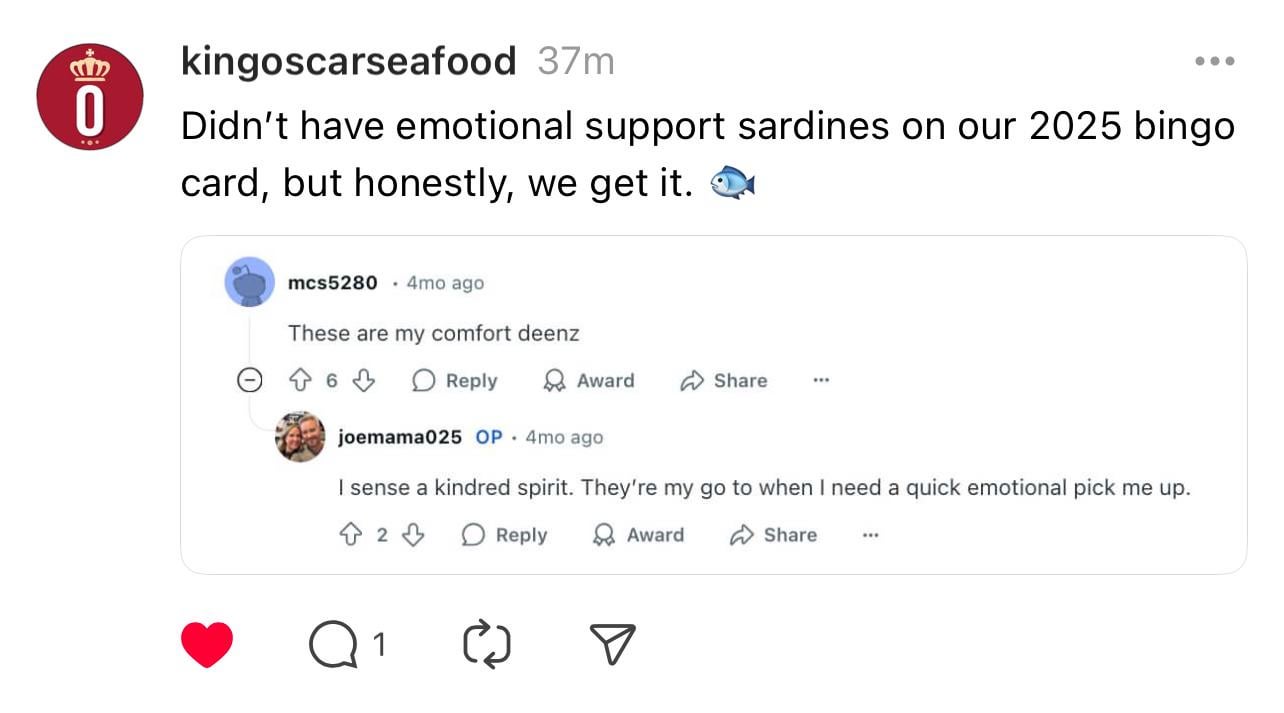Open more options on mcs5280's comment
This screenshot has width=1284, height=713.
coord(821,380)
